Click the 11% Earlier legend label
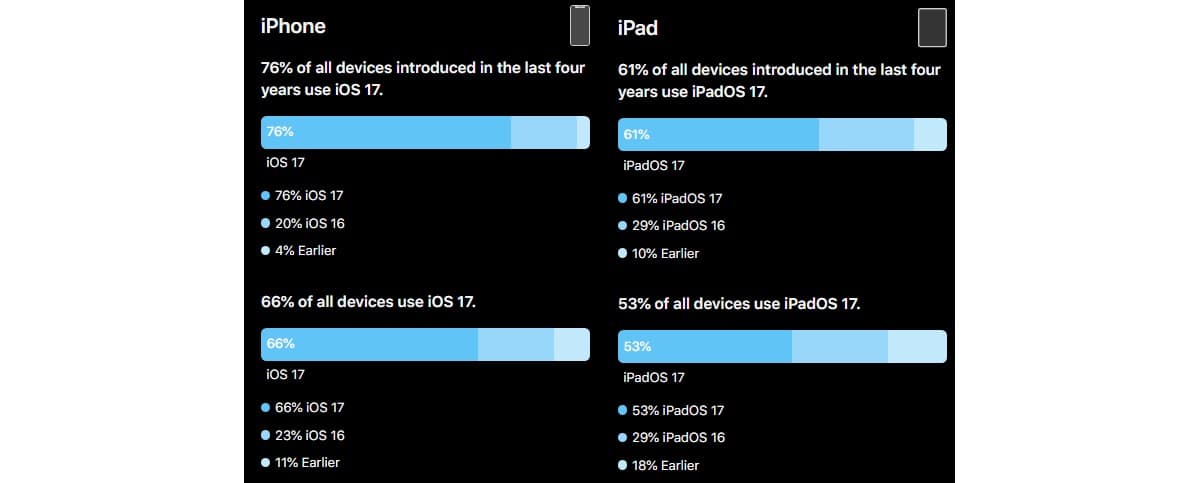Image resolution: width=1200 pixels, height=483 pixels. (x=307, y=462)
